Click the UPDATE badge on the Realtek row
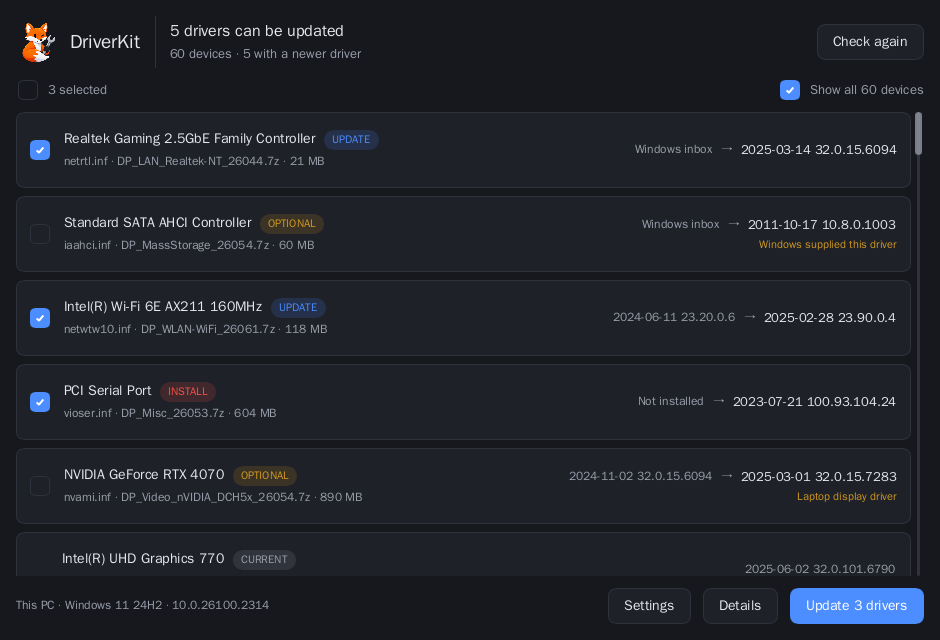 coord(351,140)
